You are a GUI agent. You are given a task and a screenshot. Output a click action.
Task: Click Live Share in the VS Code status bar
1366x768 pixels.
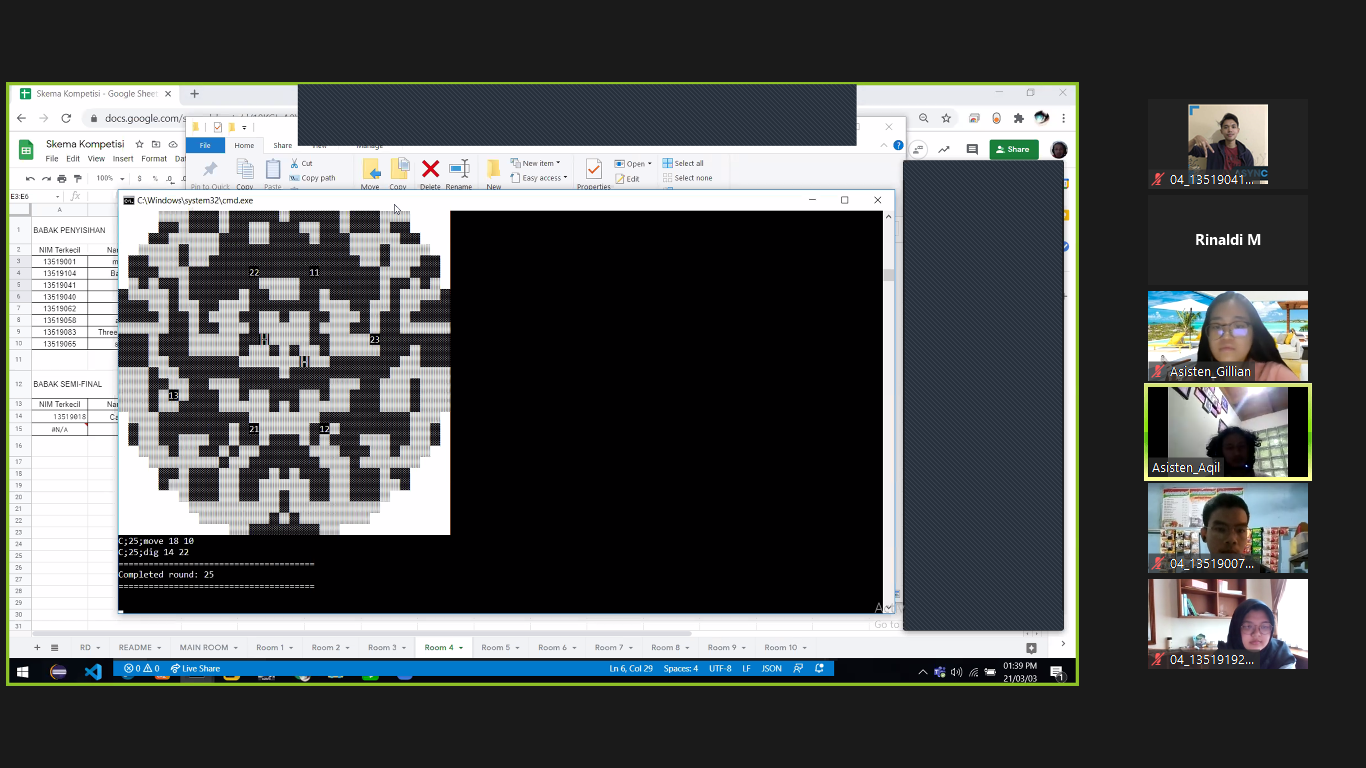(195, 668)
